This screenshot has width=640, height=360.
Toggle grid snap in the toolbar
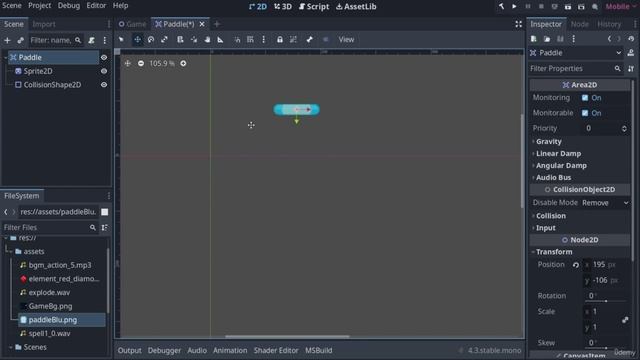coord(250,40)
